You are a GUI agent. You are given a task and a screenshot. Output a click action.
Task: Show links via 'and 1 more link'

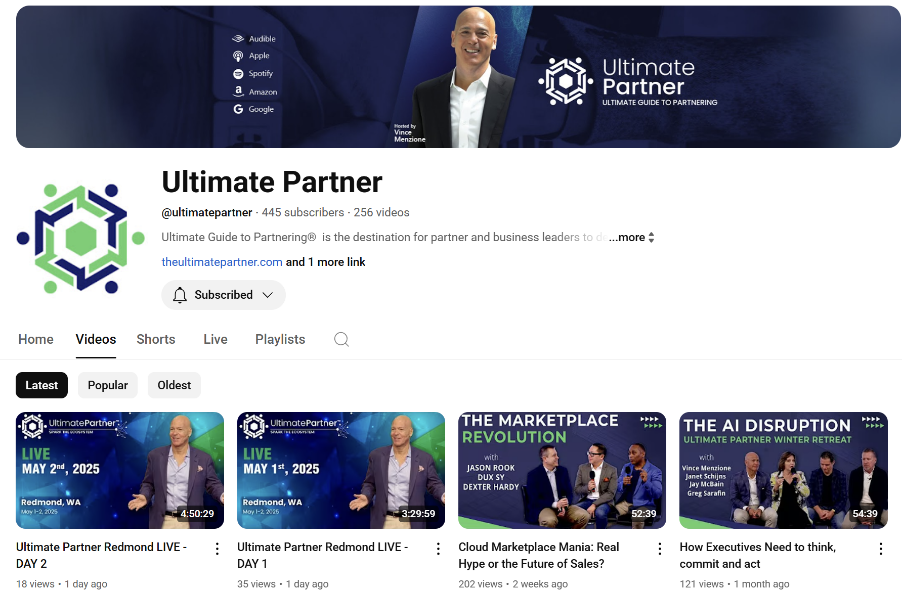326,262
